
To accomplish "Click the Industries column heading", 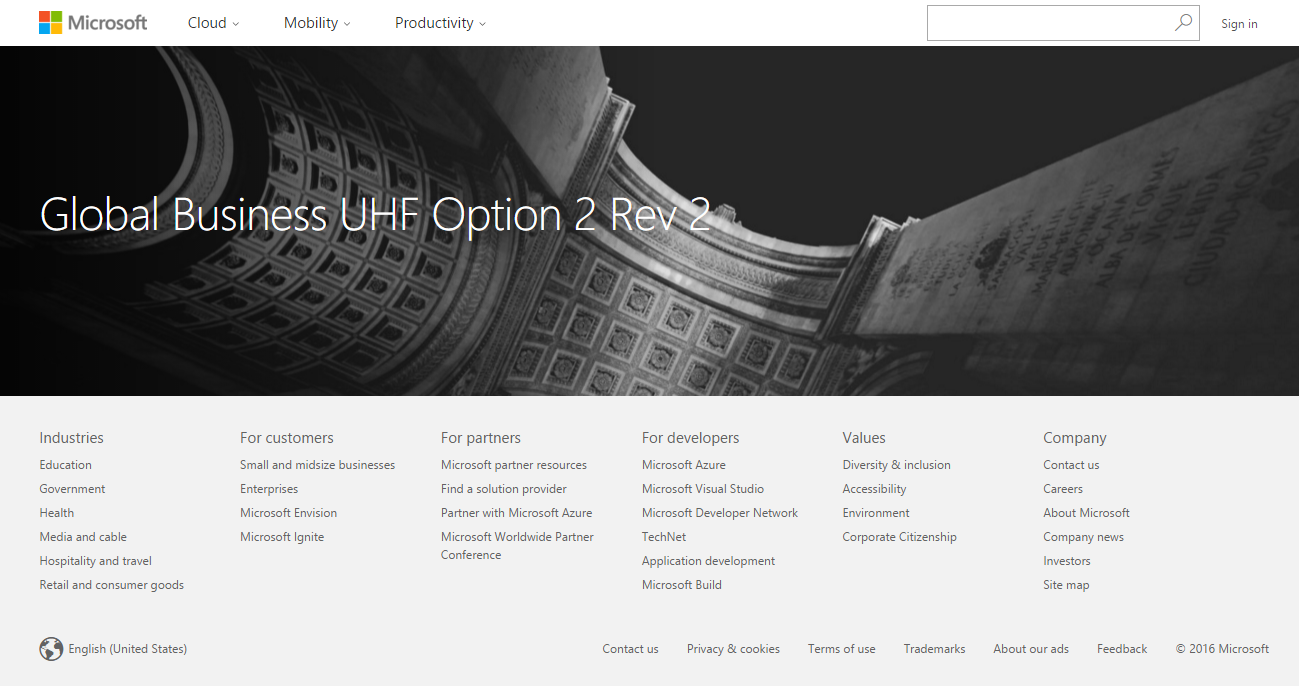I will [x=72, y=438].
